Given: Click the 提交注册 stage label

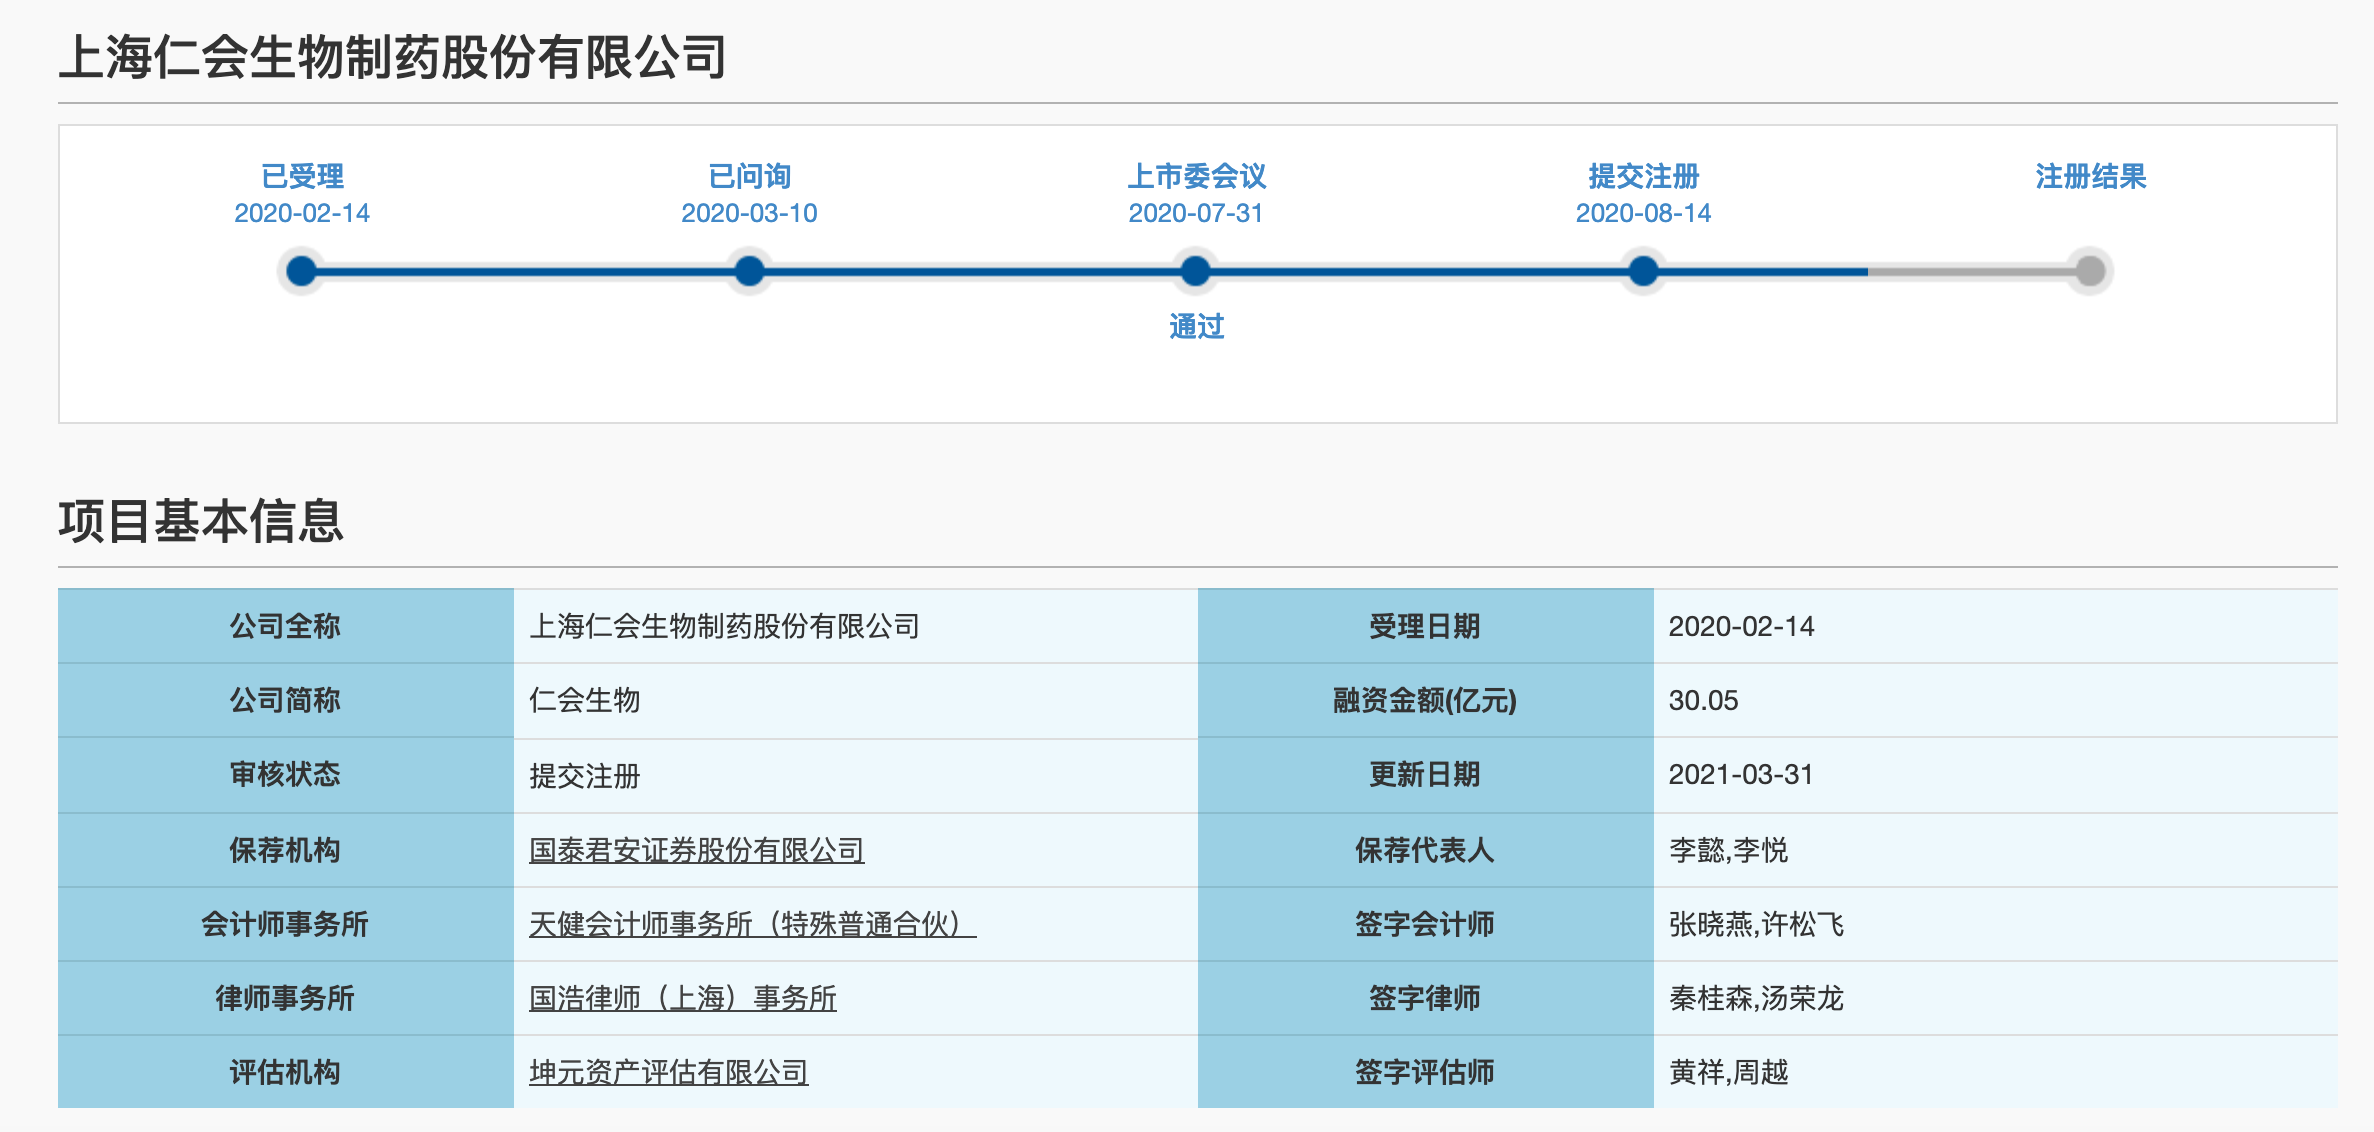Looking at the screenshot, I should pos(1643,176).
